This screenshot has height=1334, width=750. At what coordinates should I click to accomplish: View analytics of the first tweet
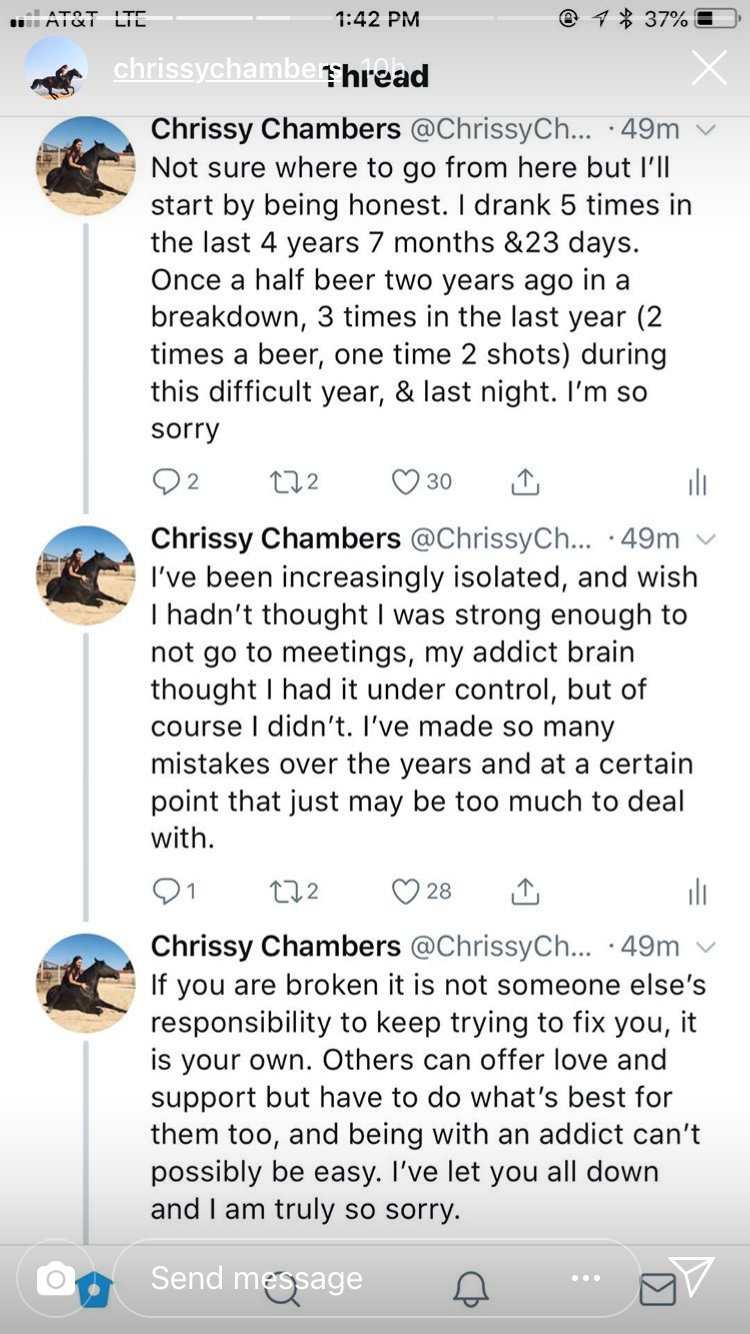pos(697,484)
